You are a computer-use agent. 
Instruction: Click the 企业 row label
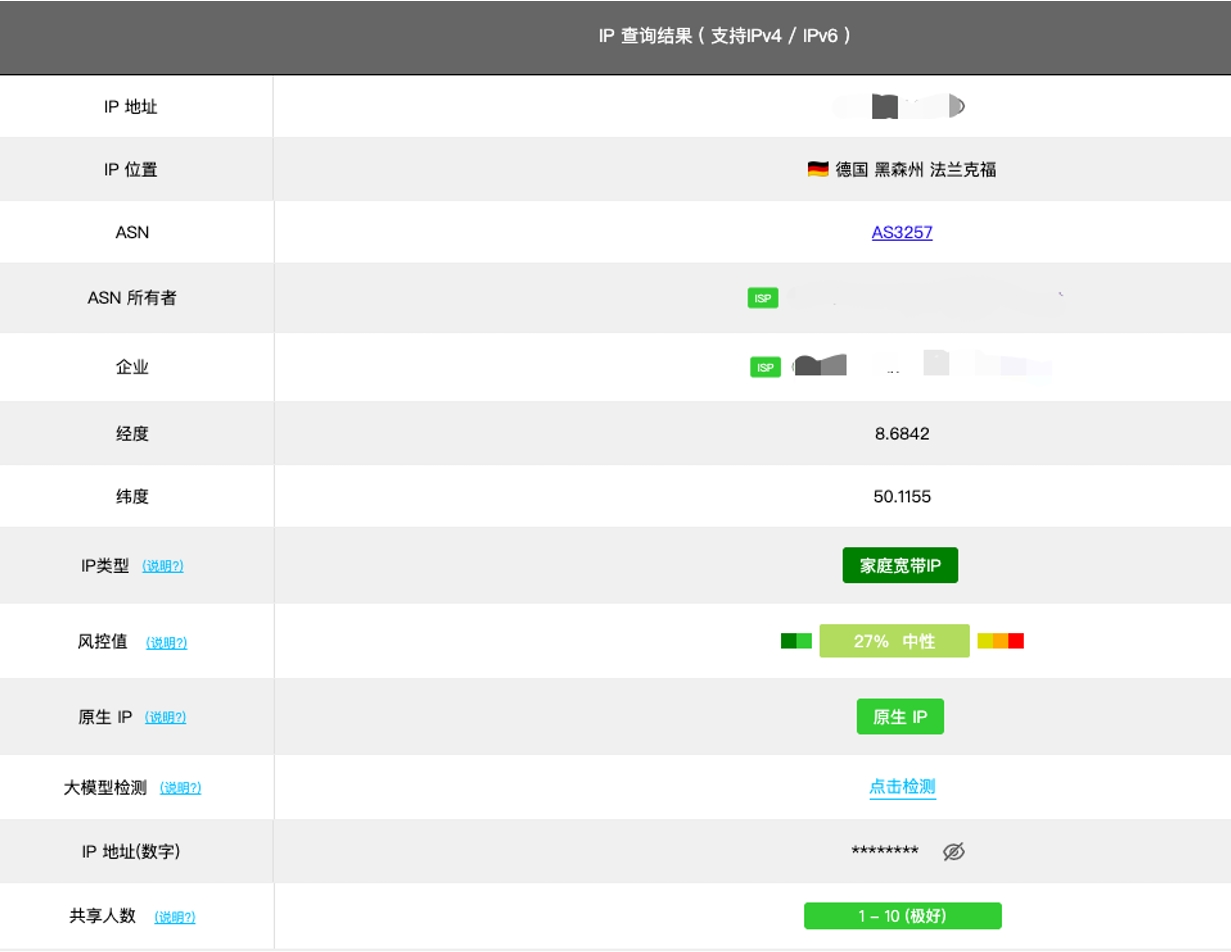tap(132, 367)
